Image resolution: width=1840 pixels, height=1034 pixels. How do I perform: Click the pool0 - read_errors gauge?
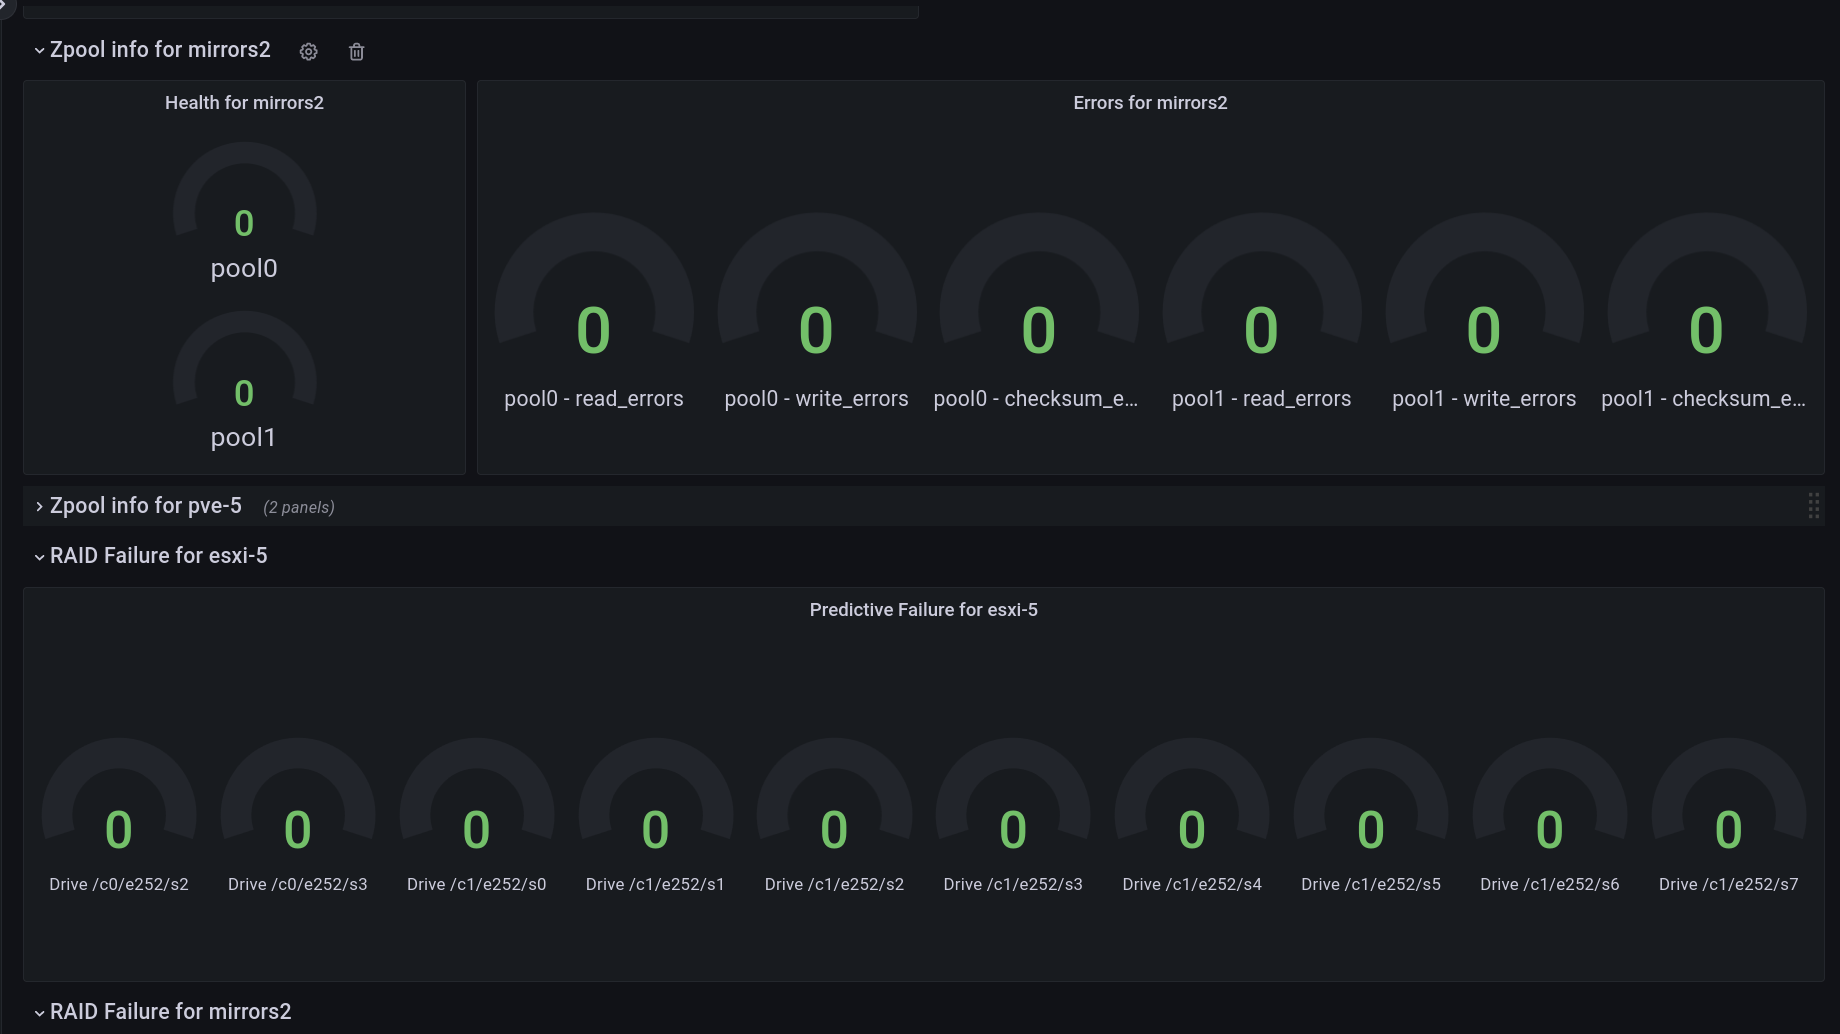click(594, 312)
